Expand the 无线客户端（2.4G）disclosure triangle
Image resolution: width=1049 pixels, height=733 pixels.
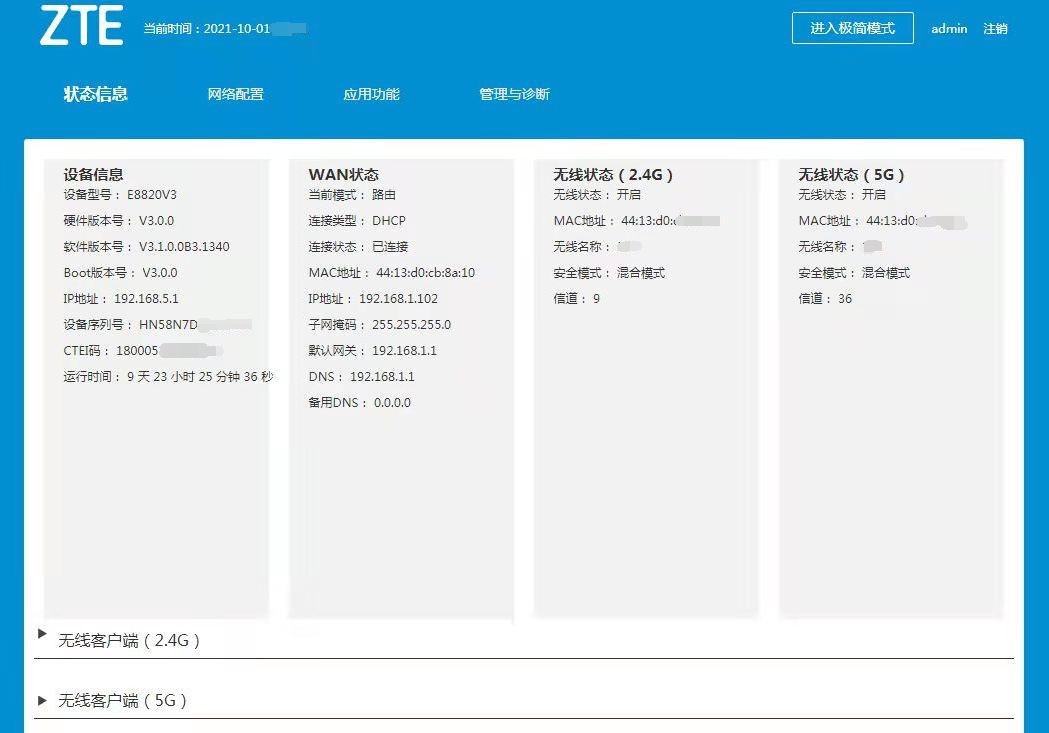[x=42, y=634]
